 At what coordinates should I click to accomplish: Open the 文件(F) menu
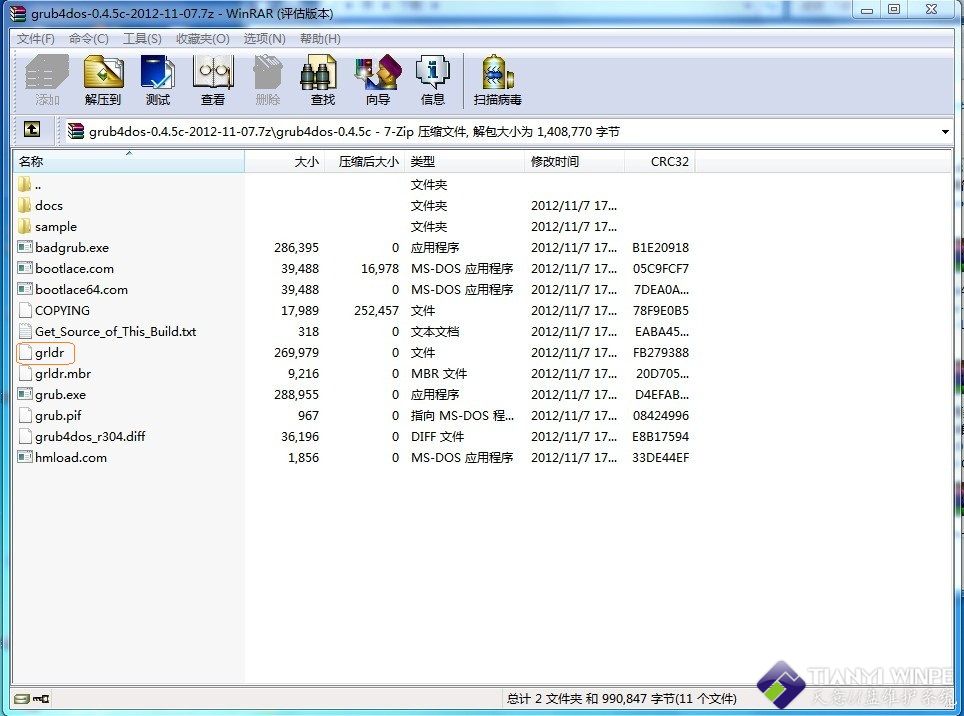point(36,39)
